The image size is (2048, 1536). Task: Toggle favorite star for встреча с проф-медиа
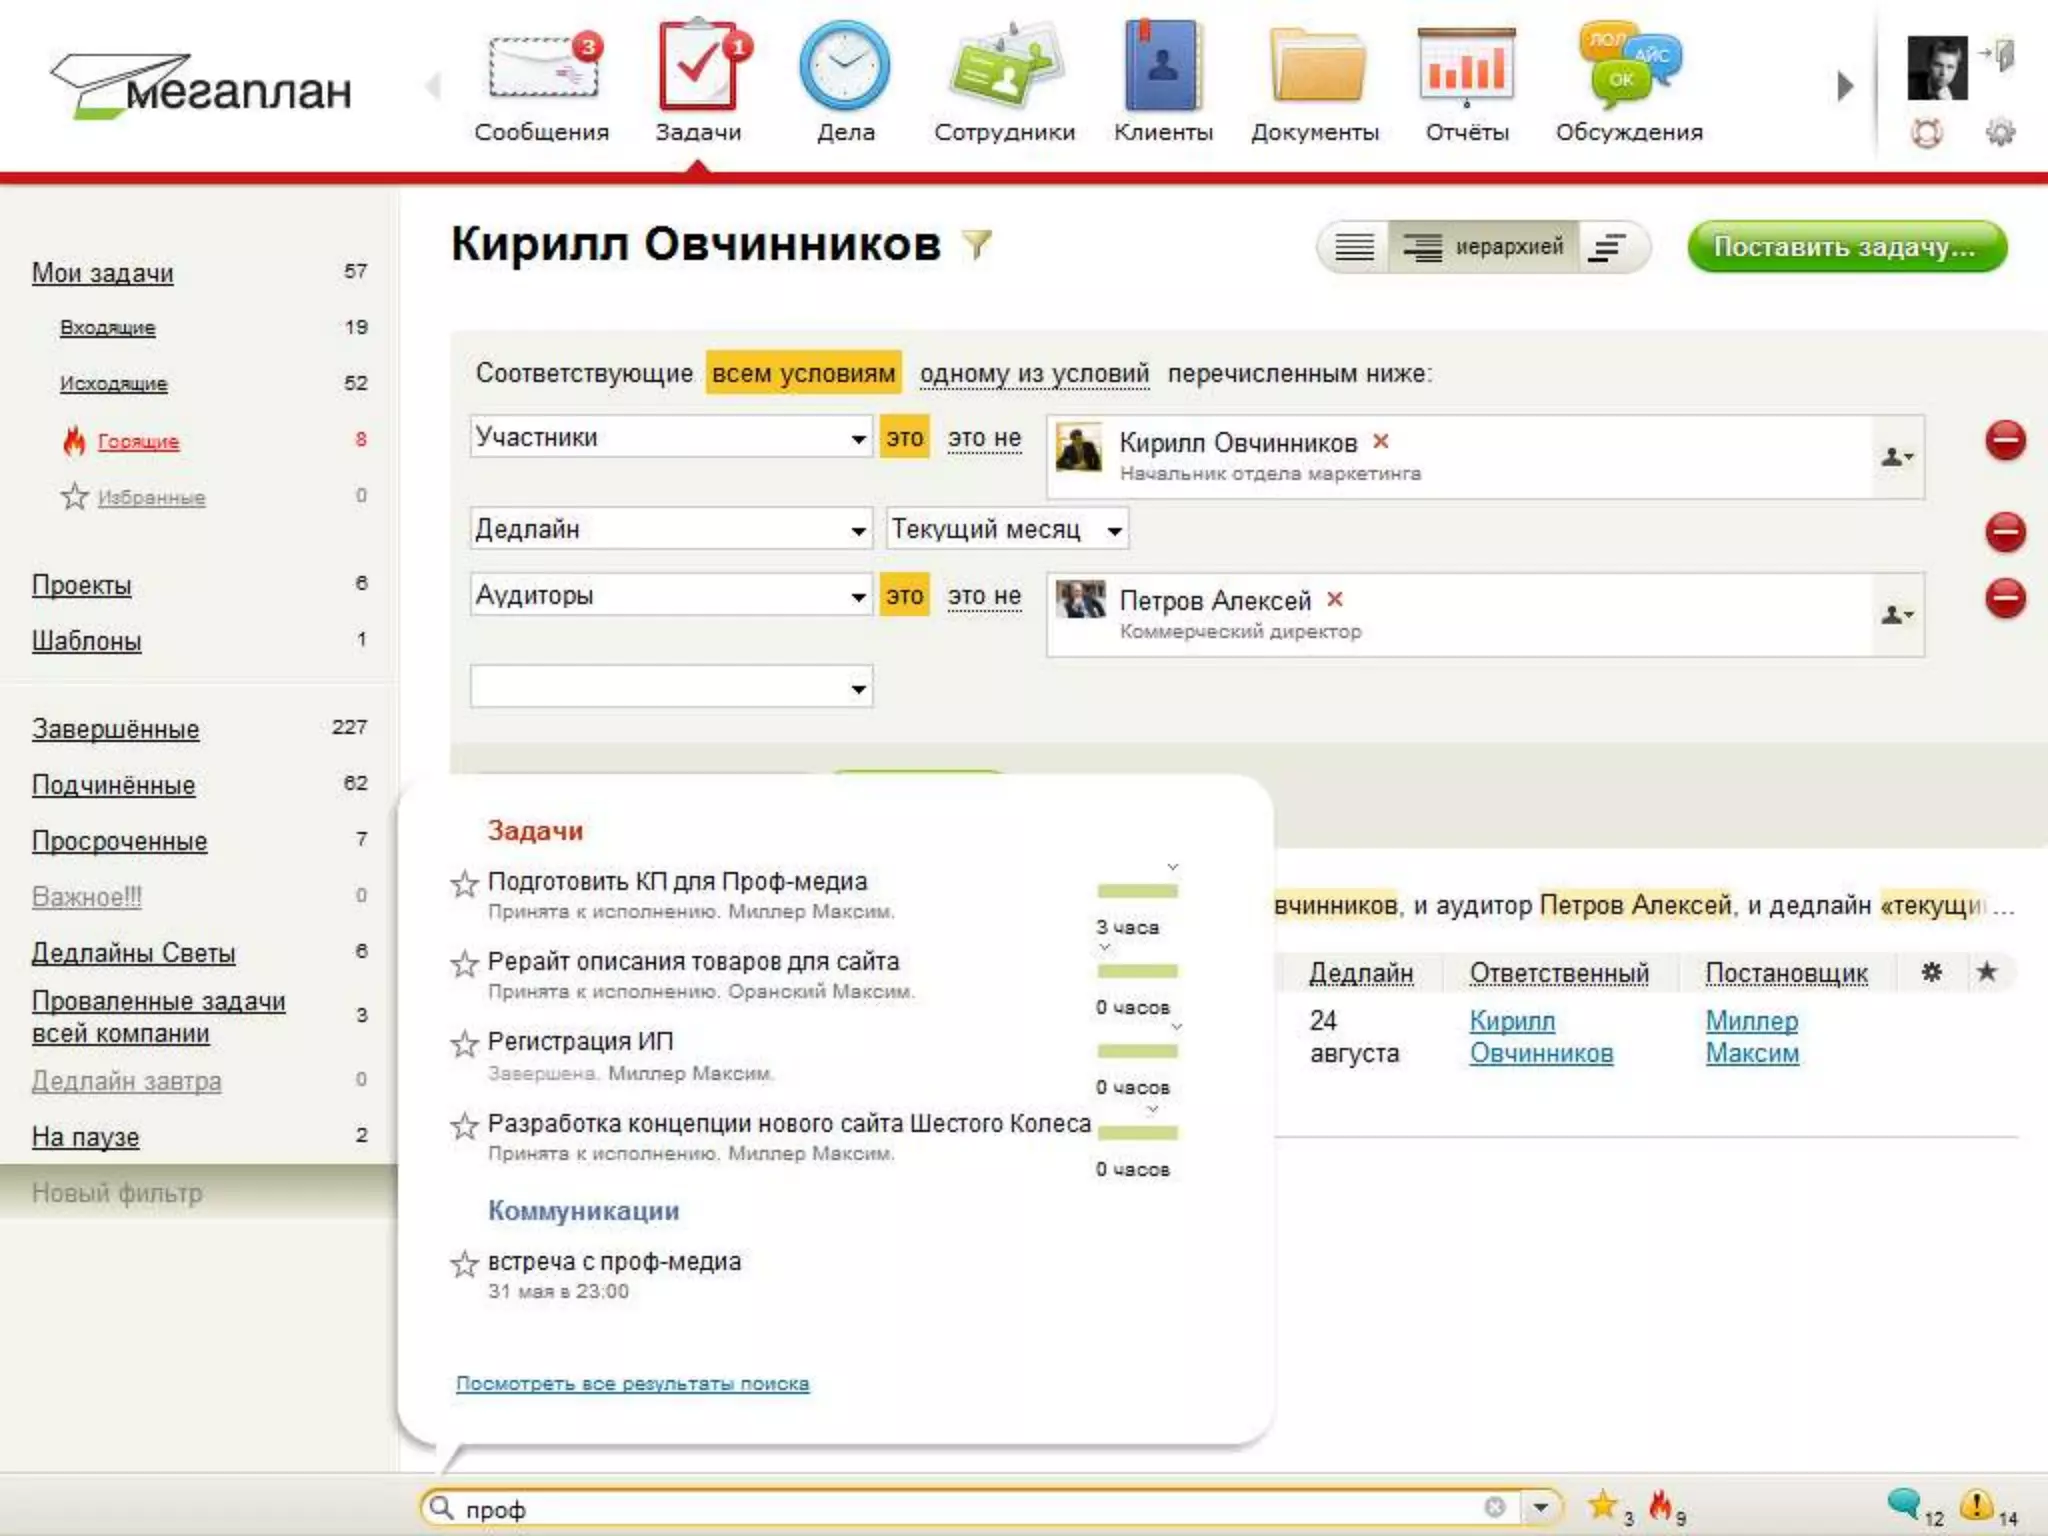[x=464, y=1264]
